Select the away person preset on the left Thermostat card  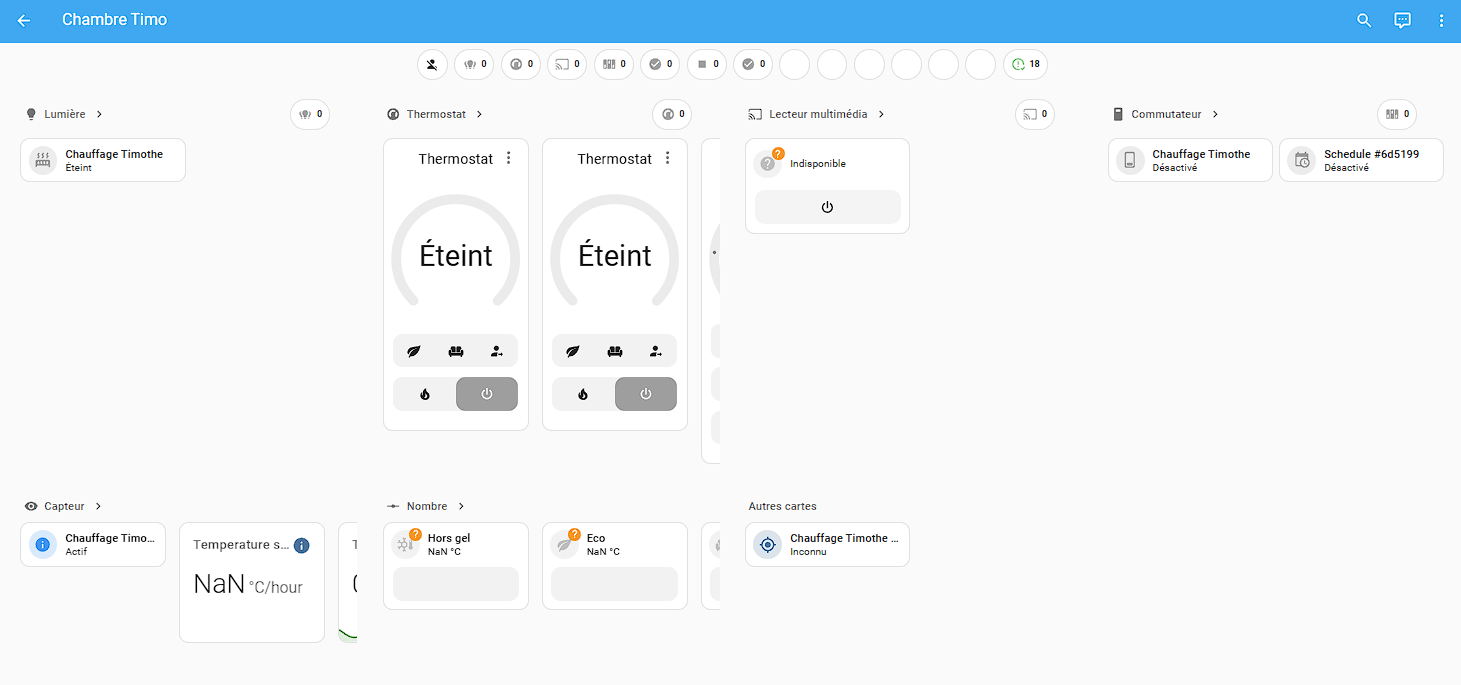tap(497, 351)
